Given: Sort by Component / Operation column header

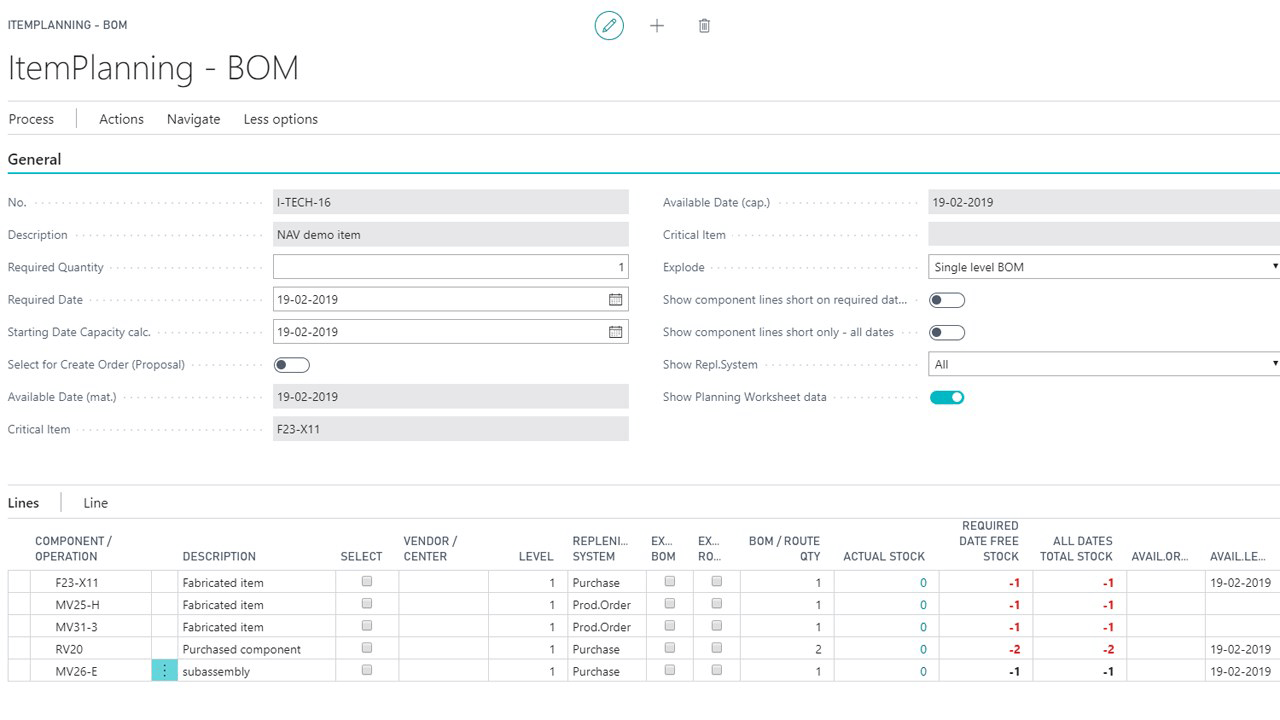Looking at the screenshot, I should 73,549.
